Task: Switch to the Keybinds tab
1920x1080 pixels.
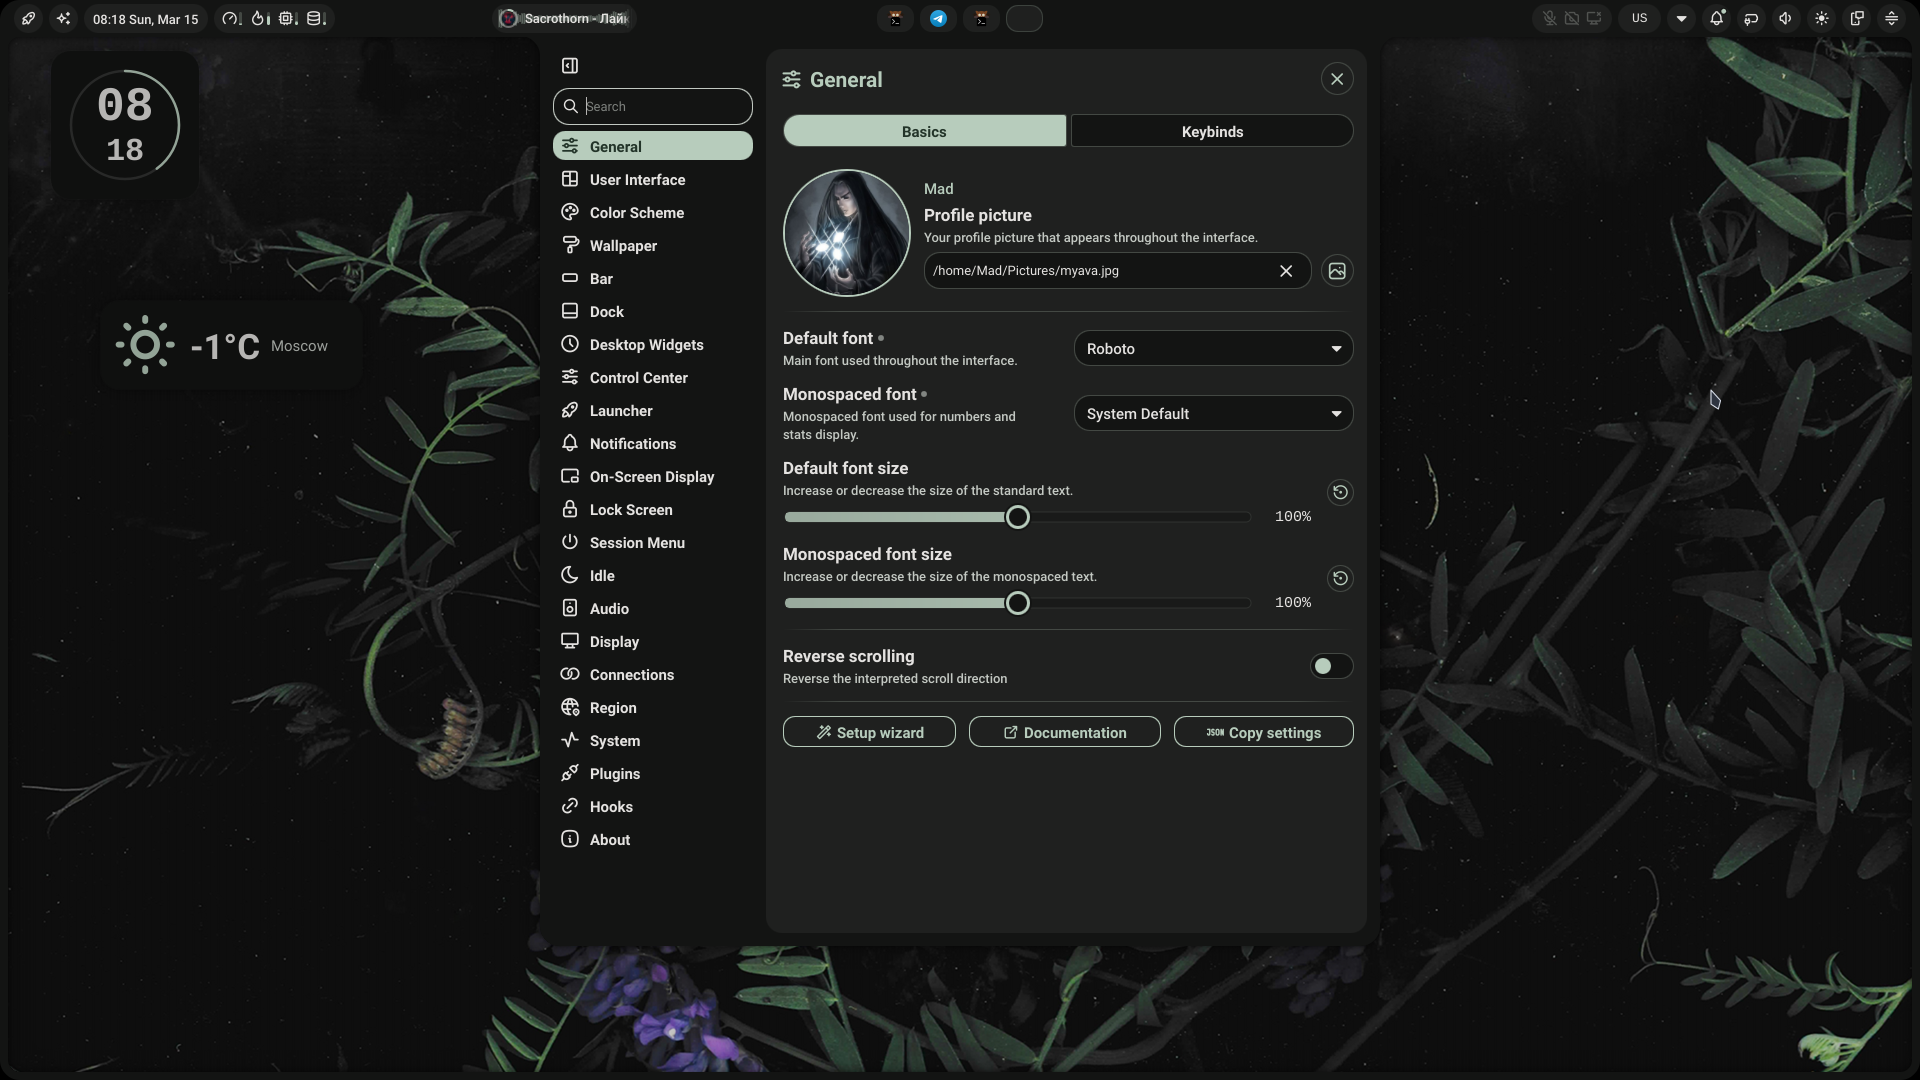Action: click(1212, 132)
